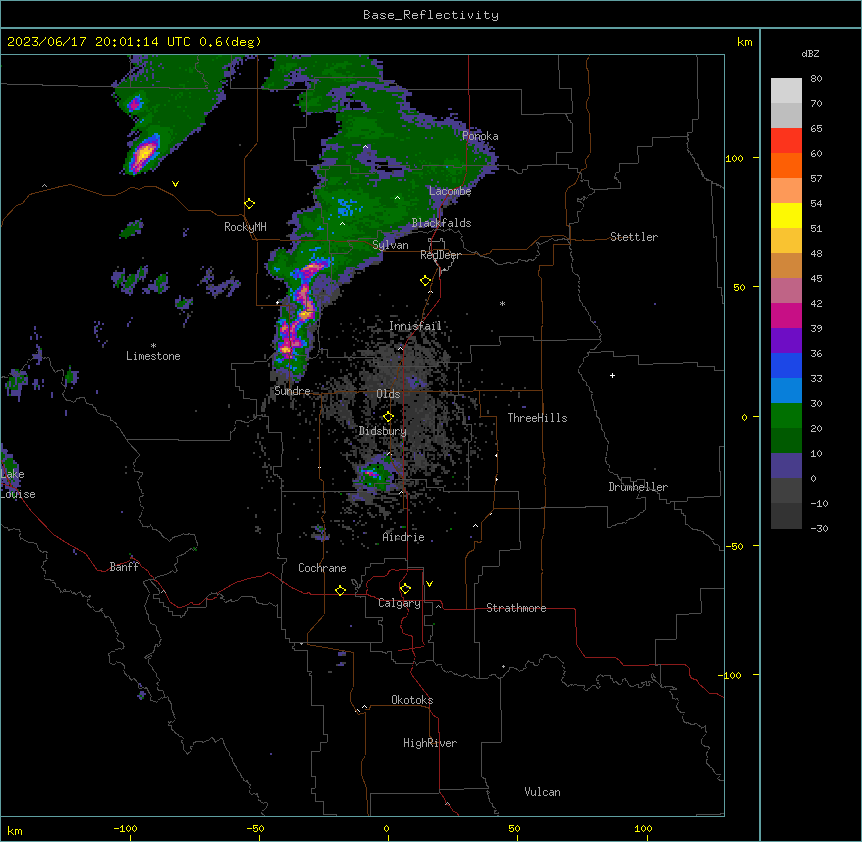Select the red 60-65 dBZ legend swatch
The width and height of the screenshot is (862, 842).
click(x=786, y=141)
